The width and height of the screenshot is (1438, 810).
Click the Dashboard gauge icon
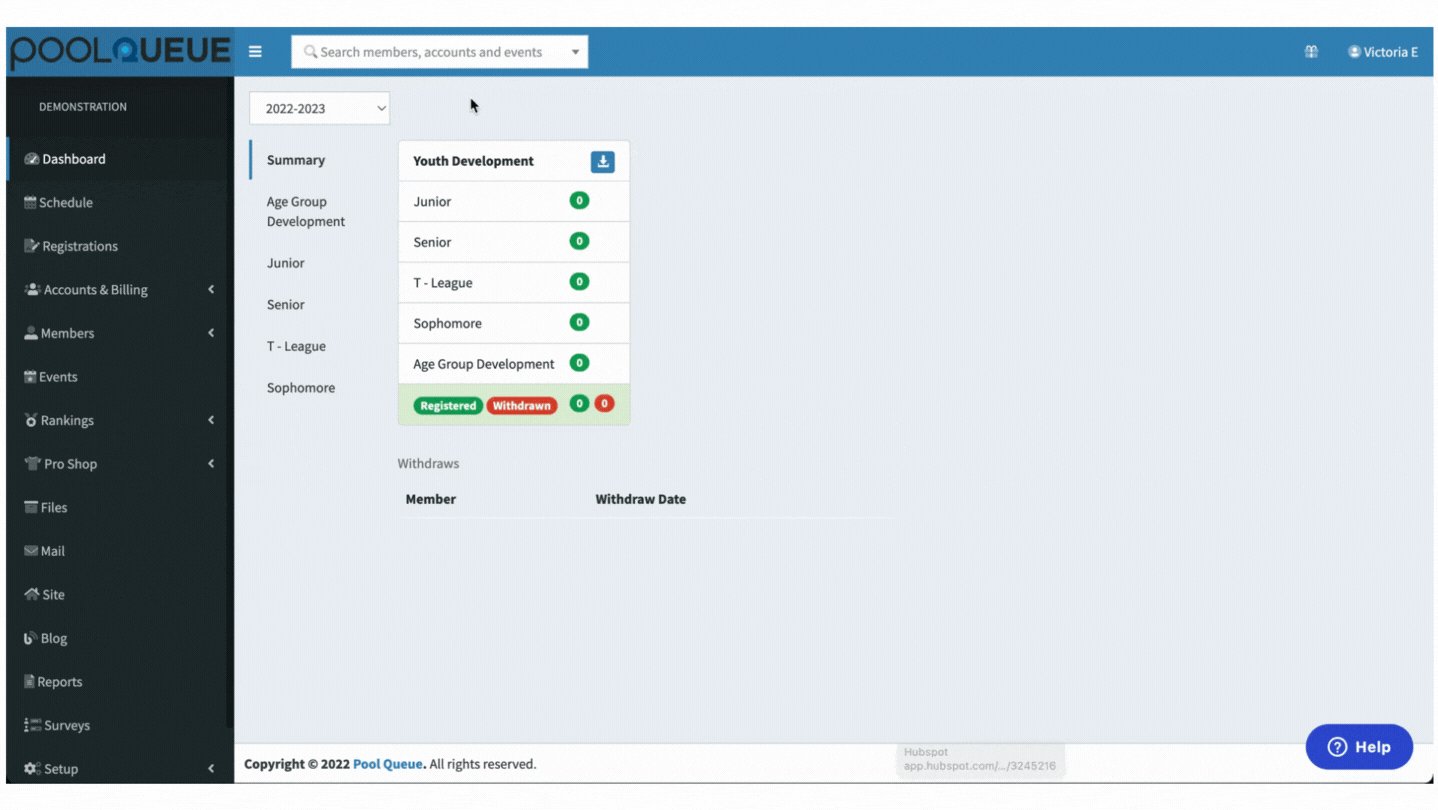(31, 159)
